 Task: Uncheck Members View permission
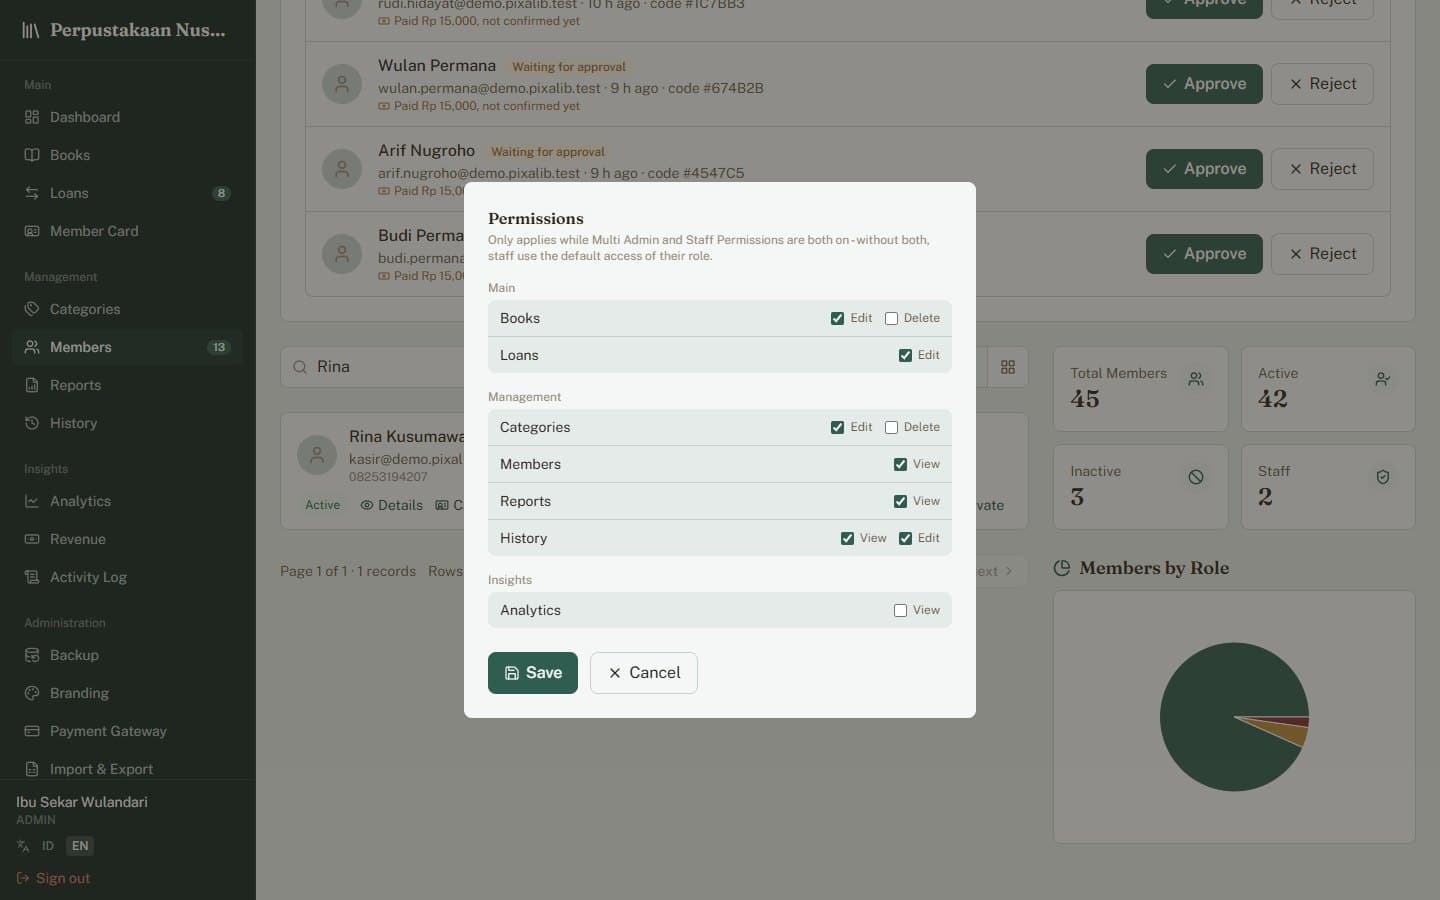[x=900, y=464]
